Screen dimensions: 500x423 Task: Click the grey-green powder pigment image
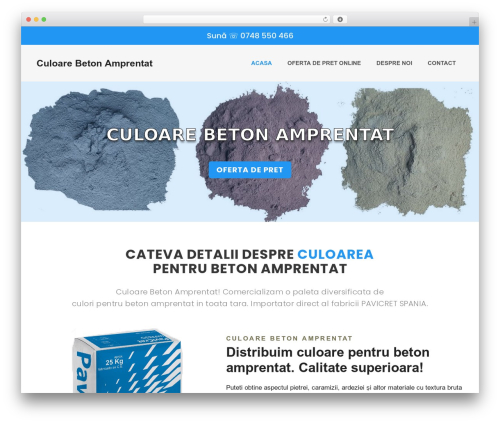(x=408, y=151)
